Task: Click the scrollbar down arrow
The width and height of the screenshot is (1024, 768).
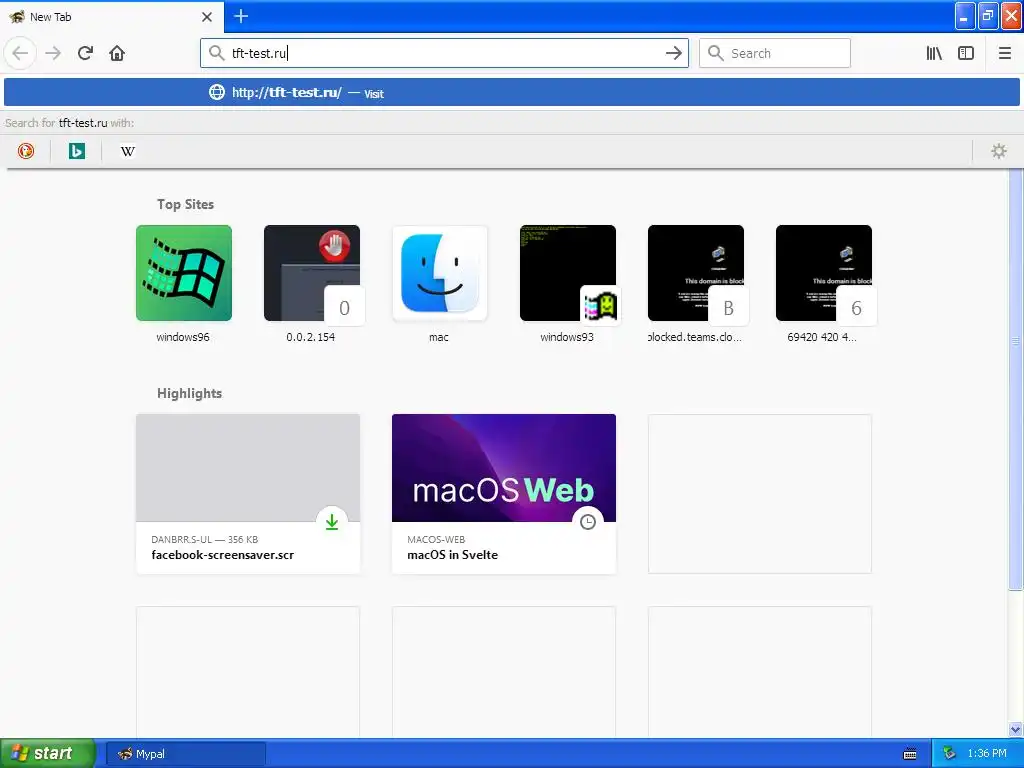Action: click(1016, 729)
